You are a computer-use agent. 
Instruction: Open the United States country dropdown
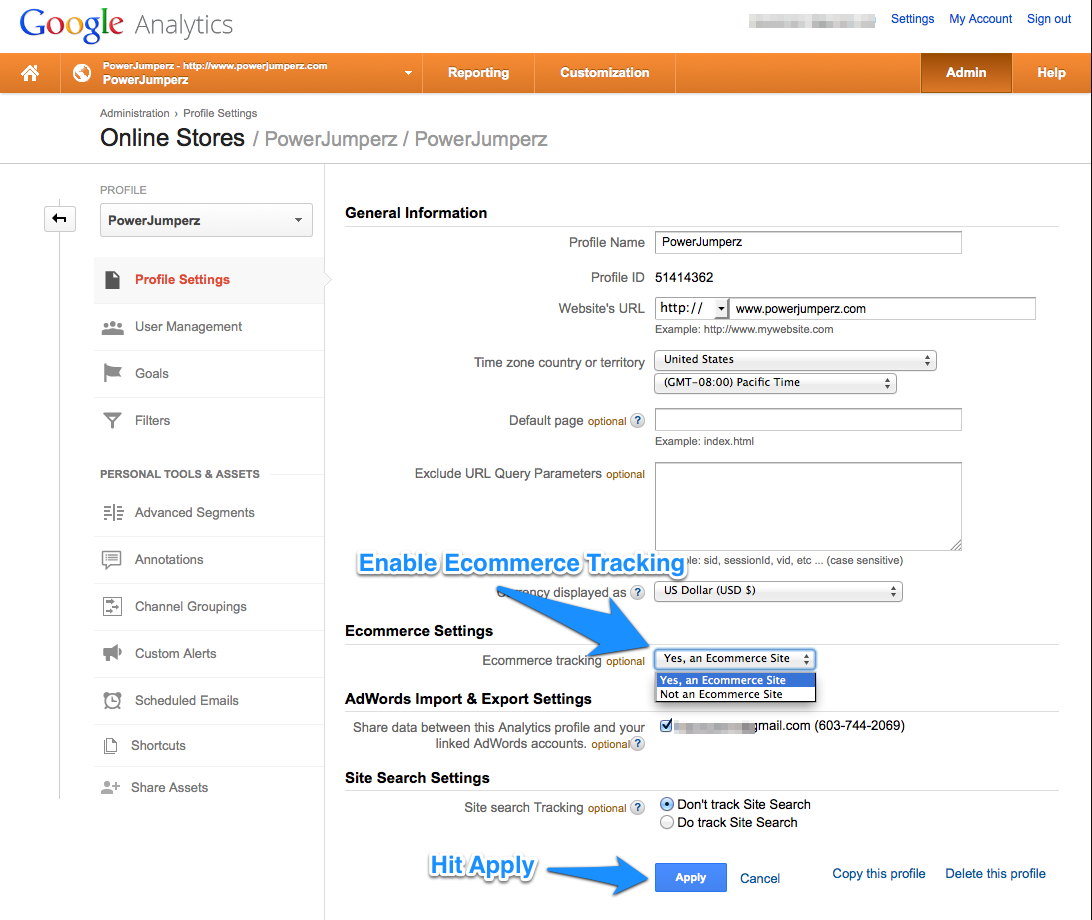pos(795,360)
